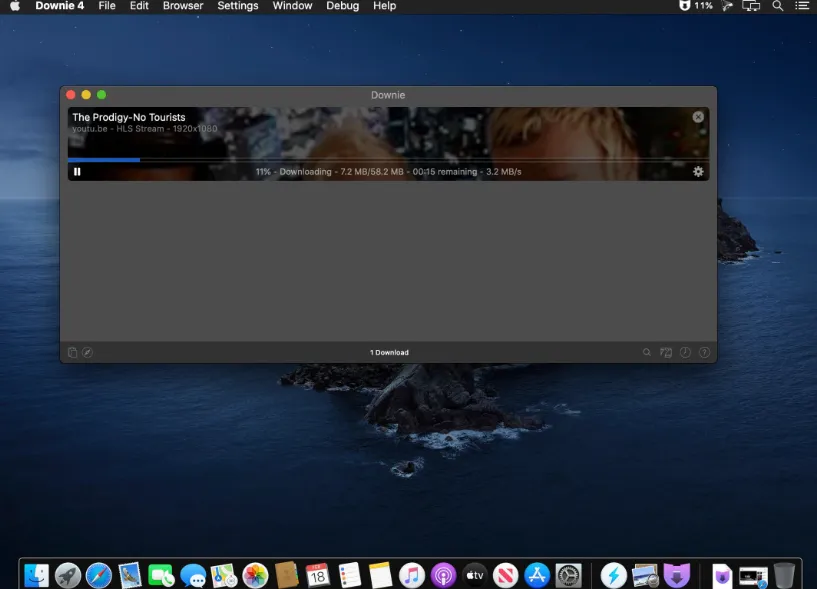Viewport: 817px width, 589px height.
Task: Open the File menu
Action: [x=107, y=6]
